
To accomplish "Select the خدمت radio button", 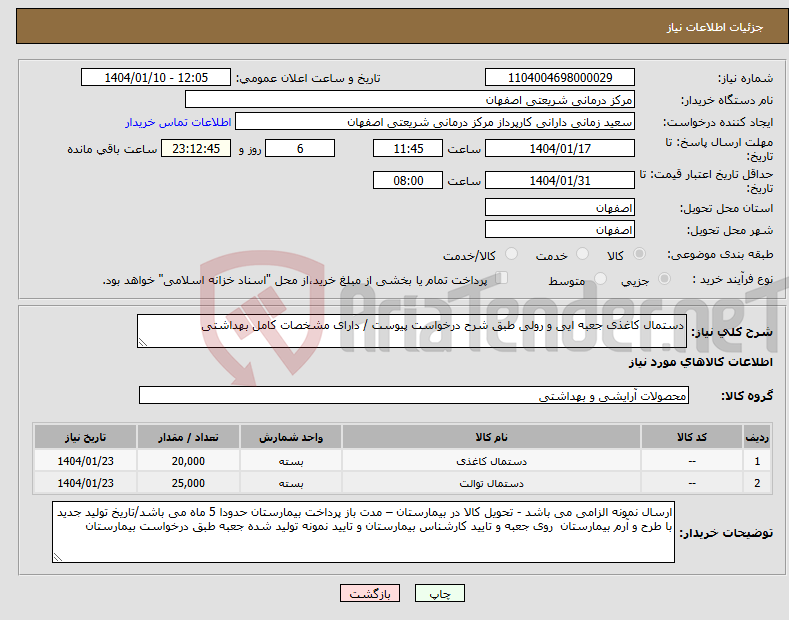I will point(582,254).
